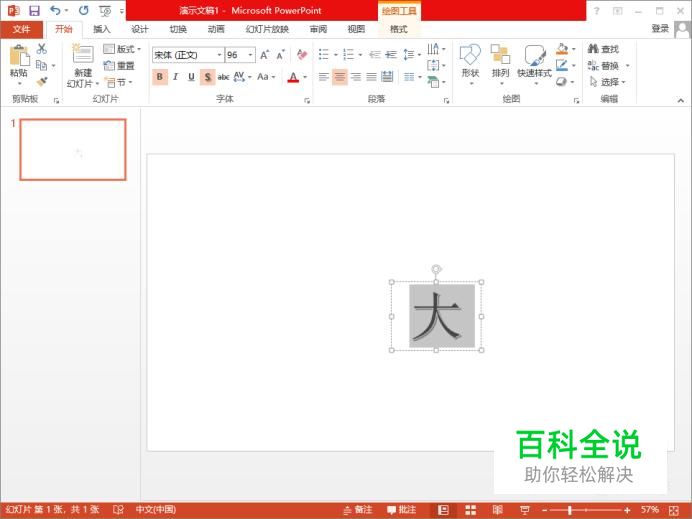Align text left
This screenshot has width=692, height=519.
tap(323, 77)
